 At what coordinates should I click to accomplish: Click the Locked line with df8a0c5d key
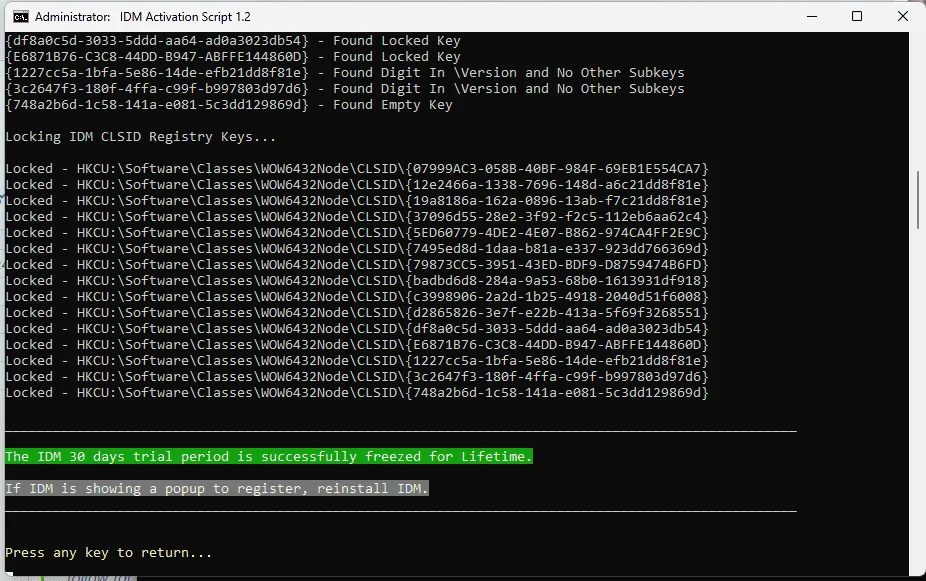357,328
